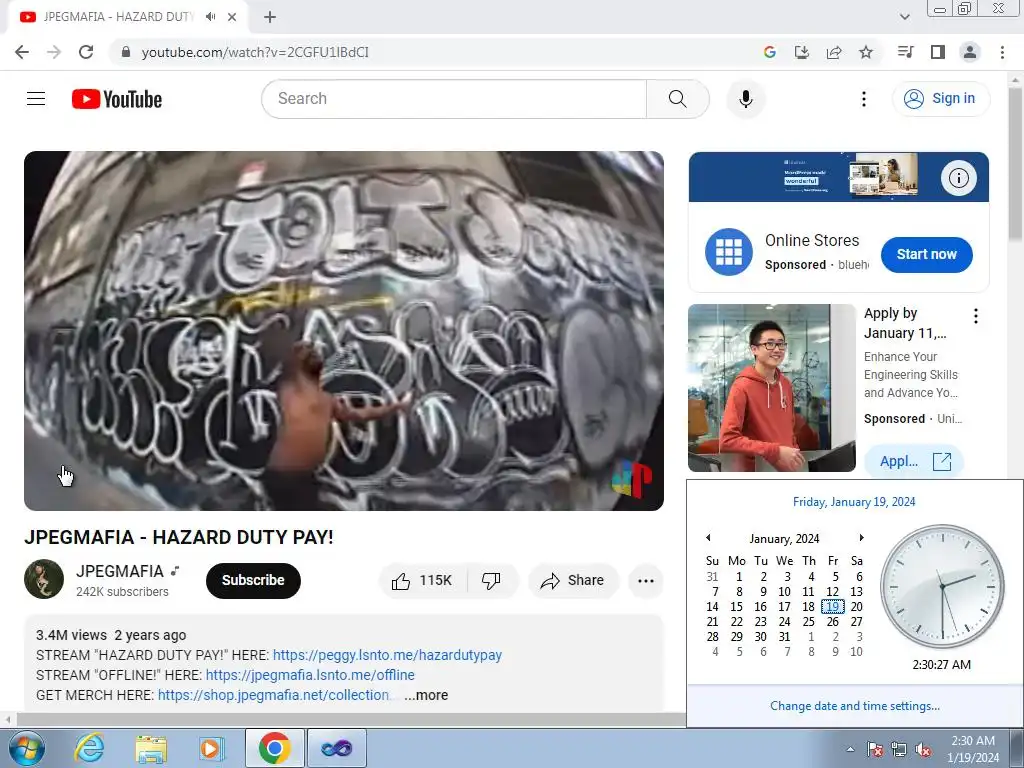The image size is (1024, 768).
Task: Share this page via address bar icon
Action: click(834, 52)
